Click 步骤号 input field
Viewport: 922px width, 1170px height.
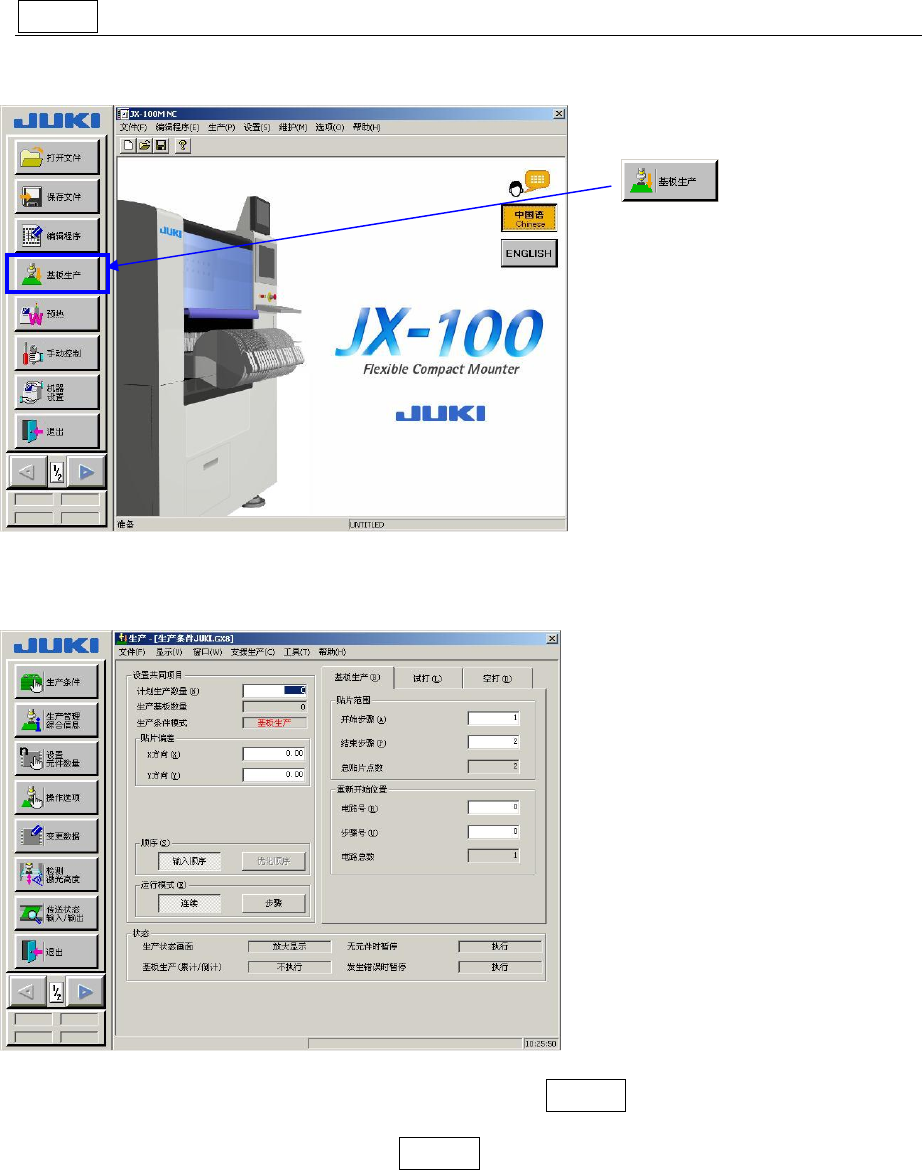tap(494, 831)
